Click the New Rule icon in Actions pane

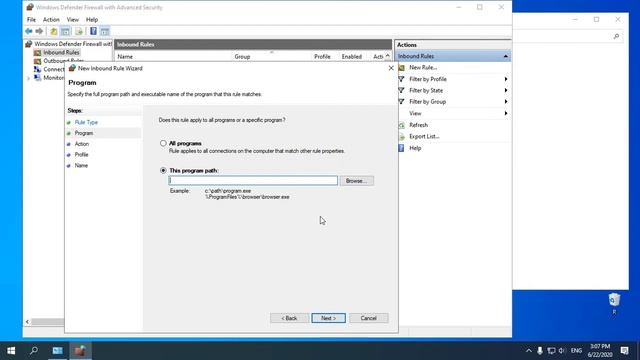(x=402, y=67)
